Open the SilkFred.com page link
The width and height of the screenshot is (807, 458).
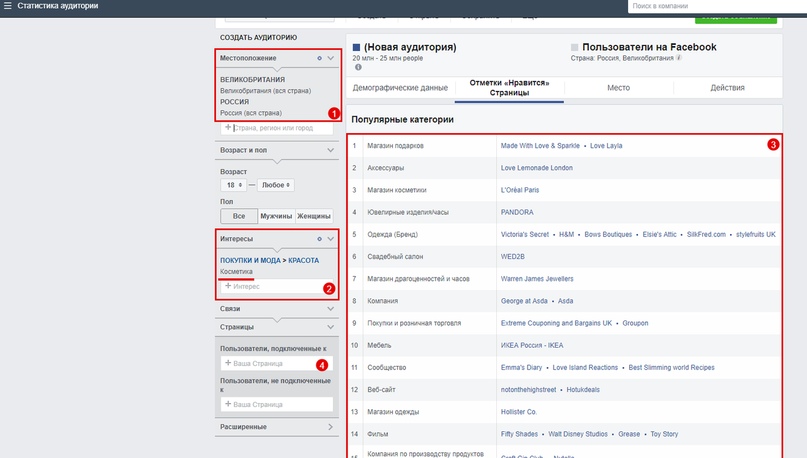706,234
